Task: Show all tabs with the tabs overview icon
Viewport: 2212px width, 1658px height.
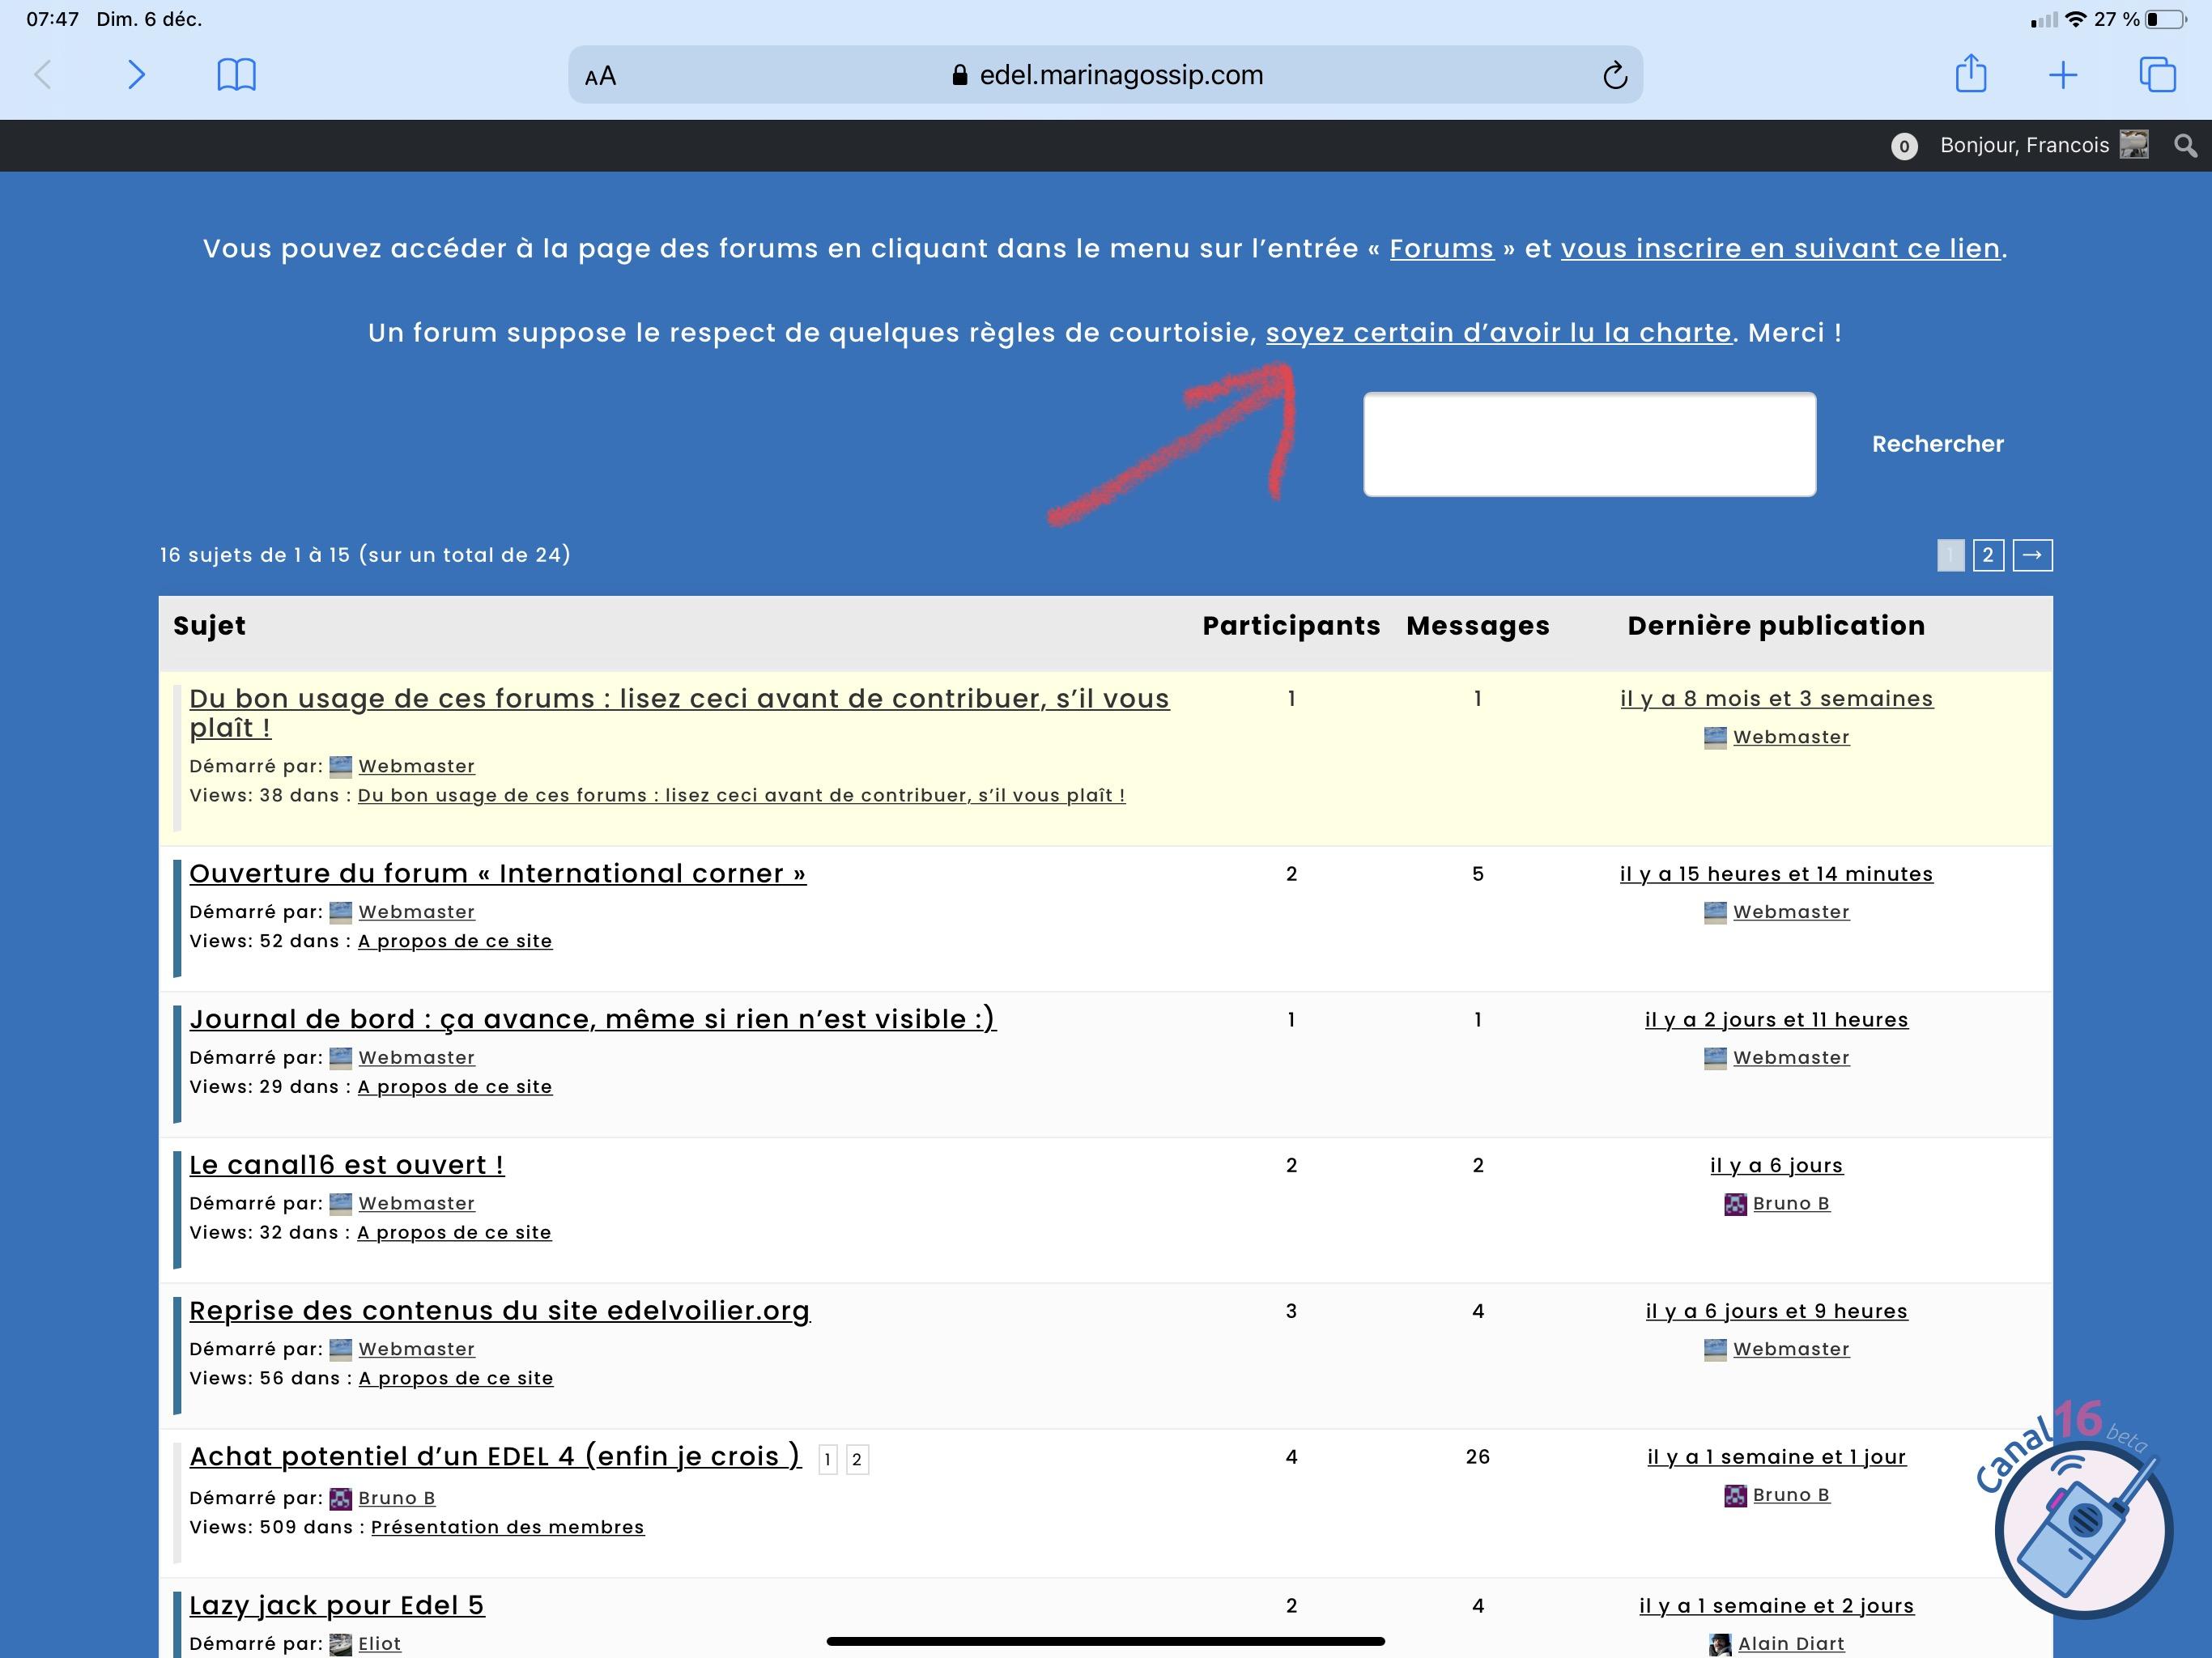Action: (x=2157, y=75)
